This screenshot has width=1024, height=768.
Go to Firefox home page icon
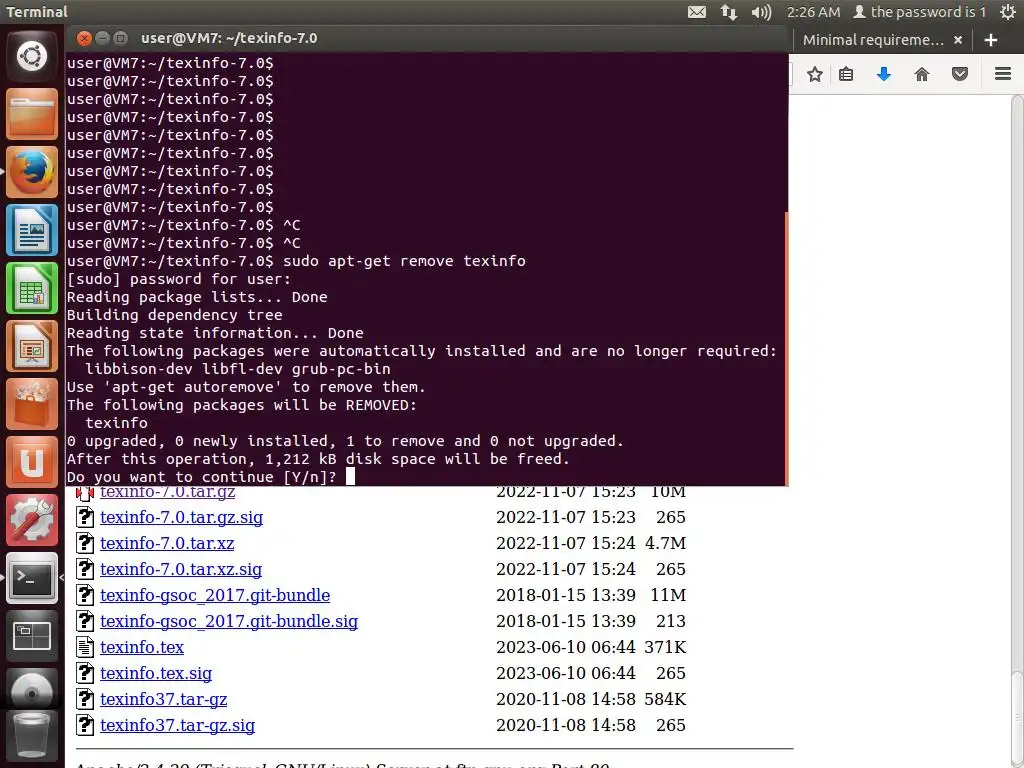[x=921, y=74]
